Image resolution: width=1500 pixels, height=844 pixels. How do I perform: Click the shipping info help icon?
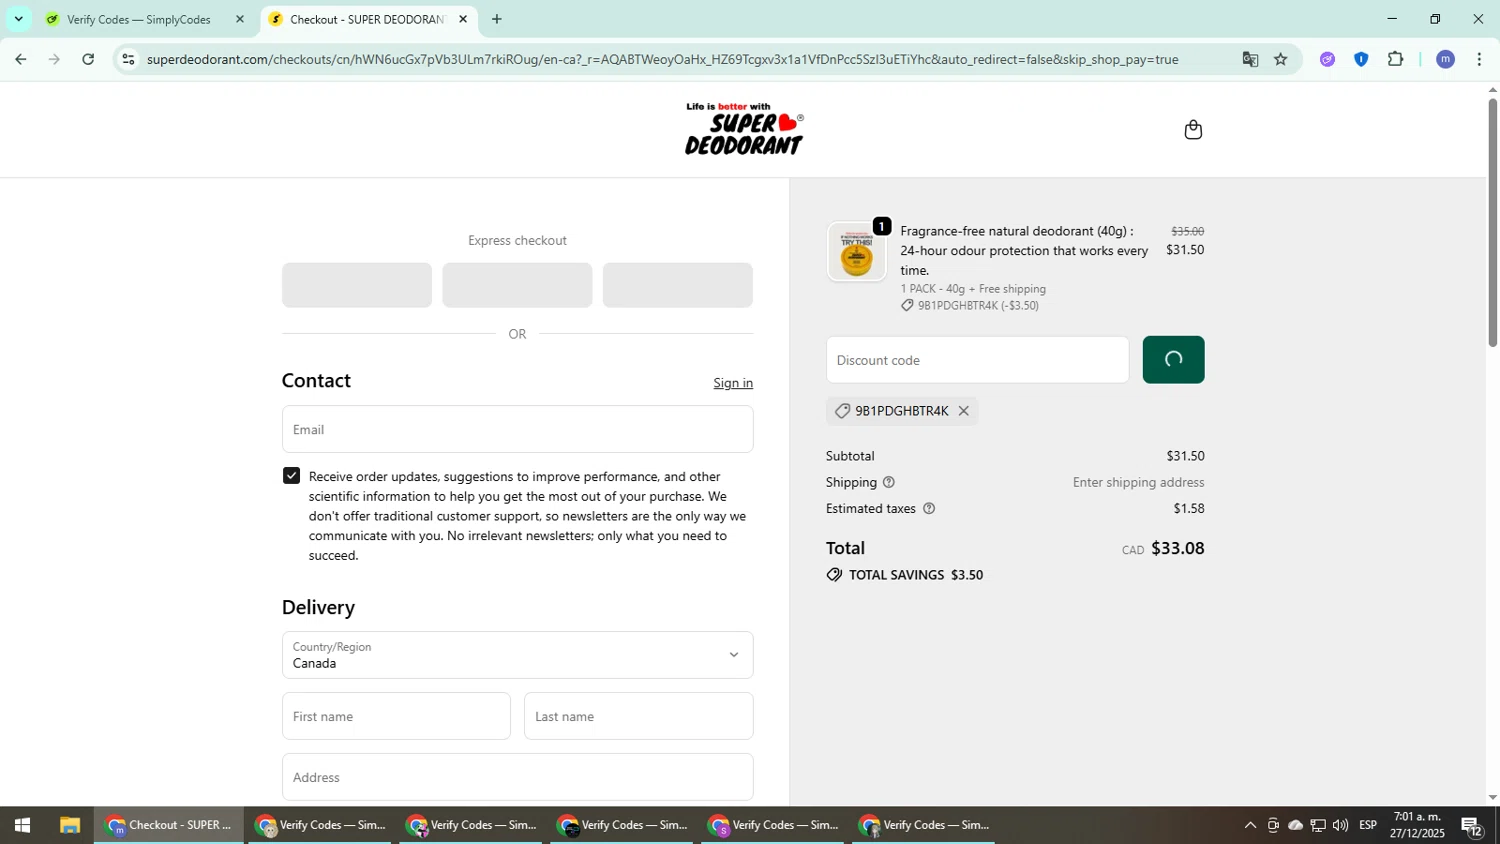point(888,482)
